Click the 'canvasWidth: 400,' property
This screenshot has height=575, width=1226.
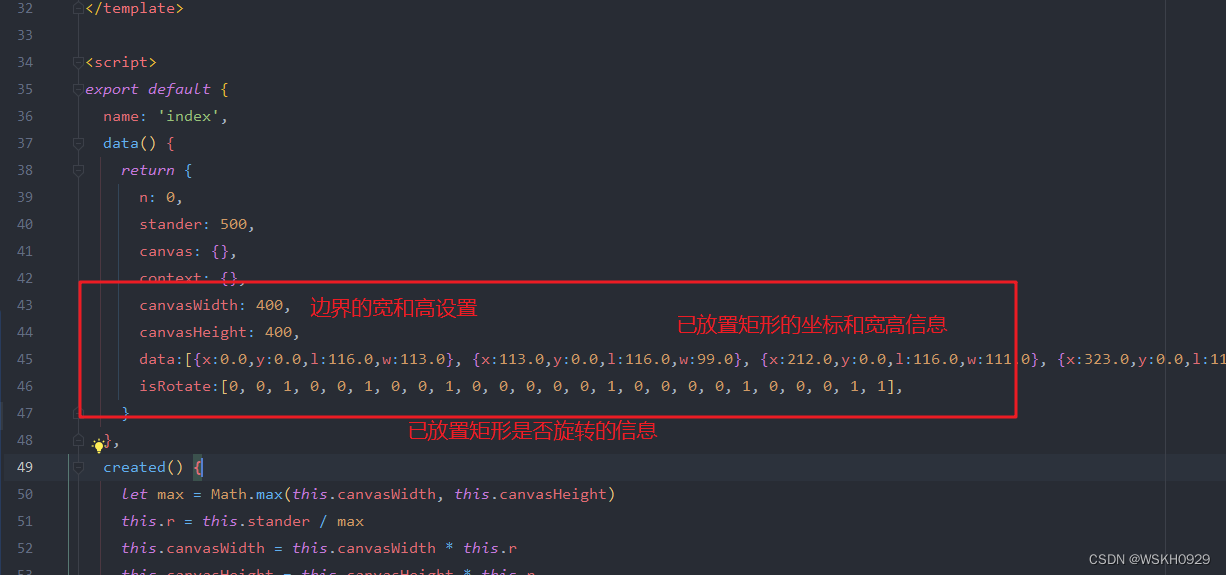[x=215, y=305]
